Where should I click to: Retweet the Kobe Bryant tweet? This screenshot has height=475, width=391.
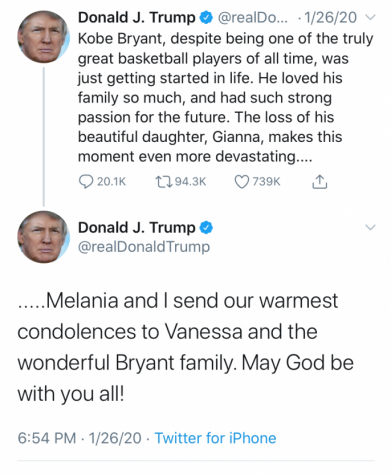click(x=163, y=182)
